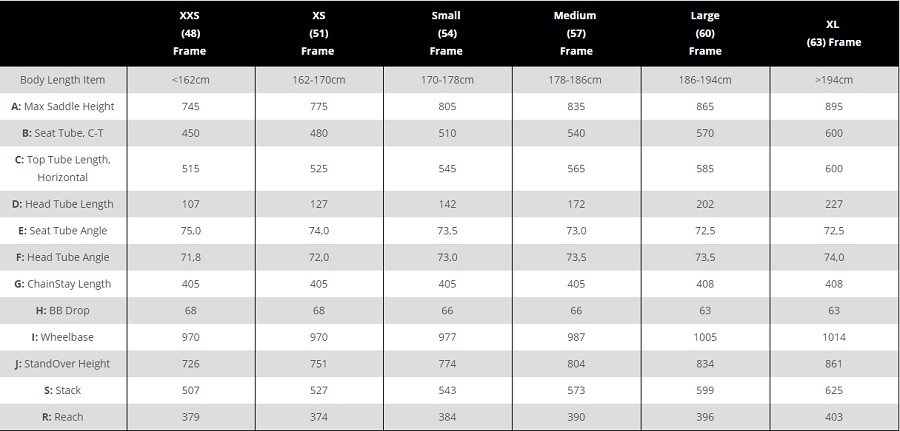This screenshot has width=900, height=431.
Task: Click the H: BB Drop row label
Action: point(63,310)
